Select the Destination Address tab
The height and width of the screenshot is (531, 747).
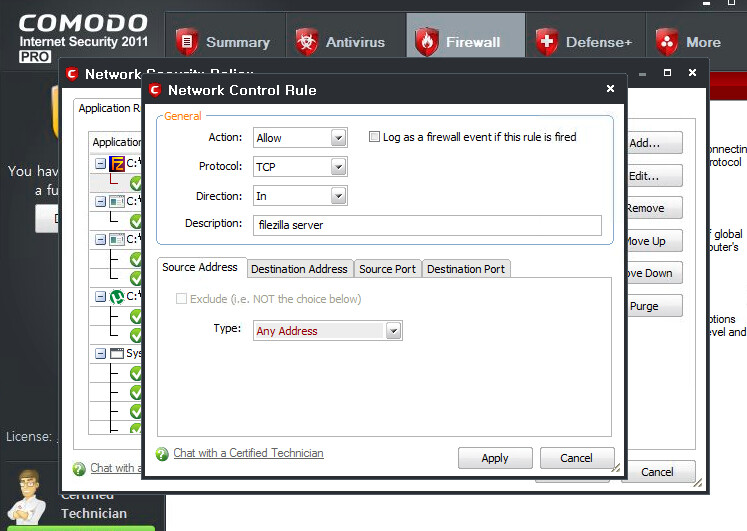pyautogui.click(x=299, y=269)
